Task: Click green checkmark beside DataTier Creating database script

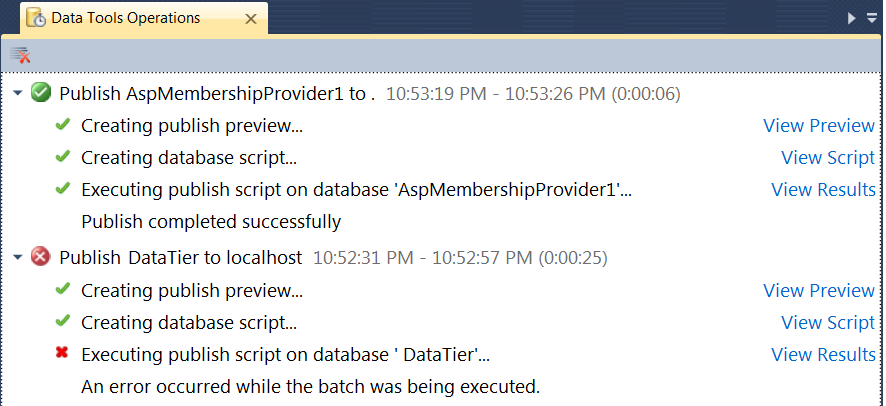Action: click(63, 321)
